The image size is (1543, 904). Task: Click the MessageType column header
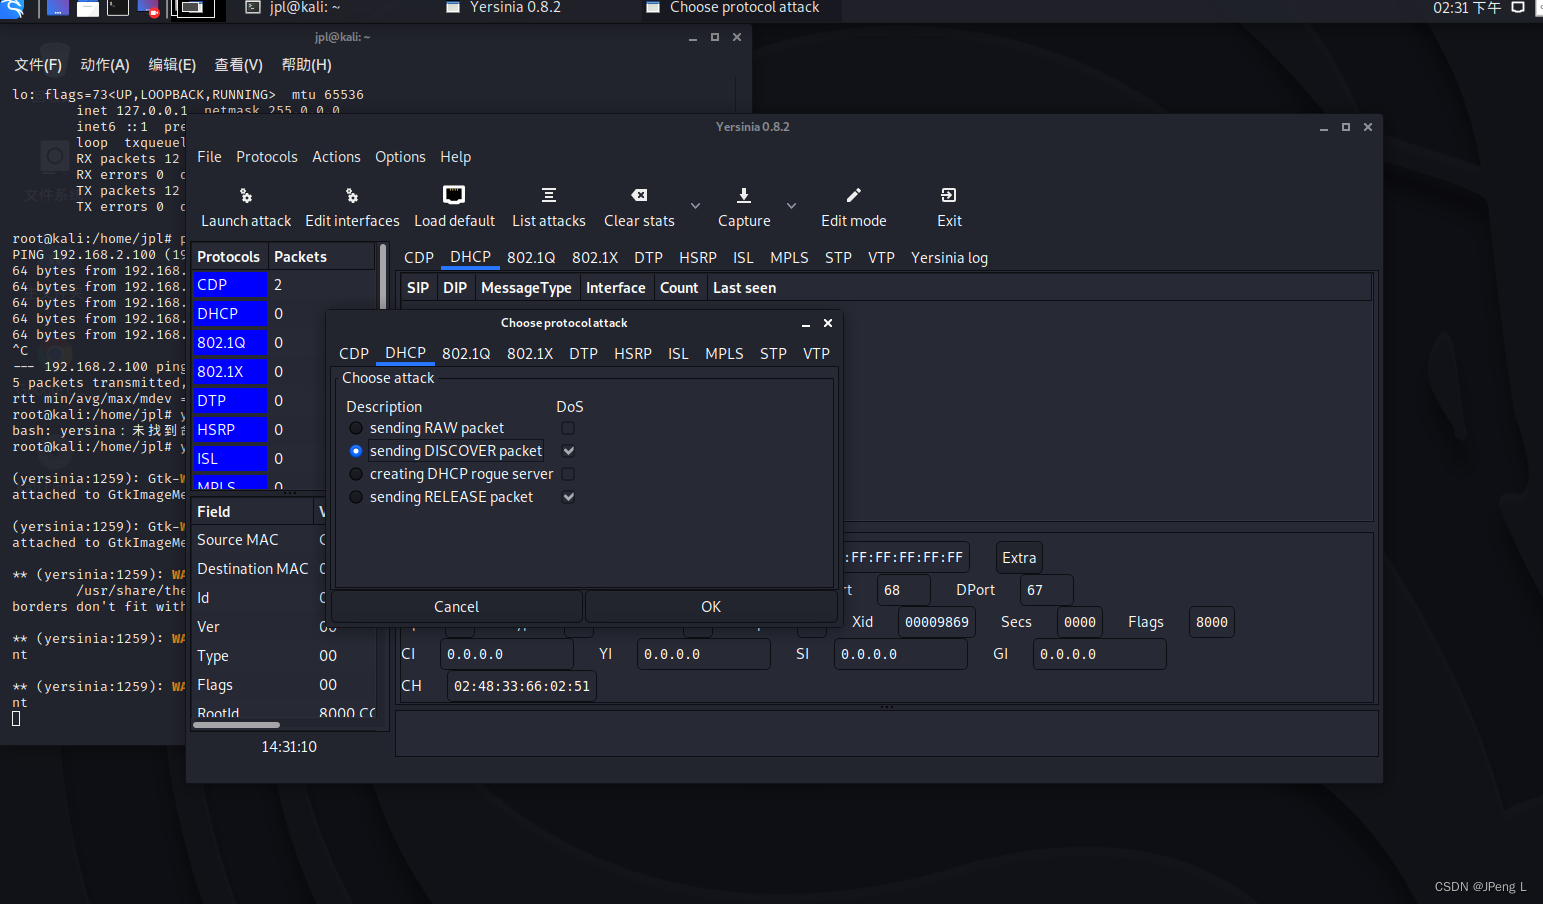point(526,288)
